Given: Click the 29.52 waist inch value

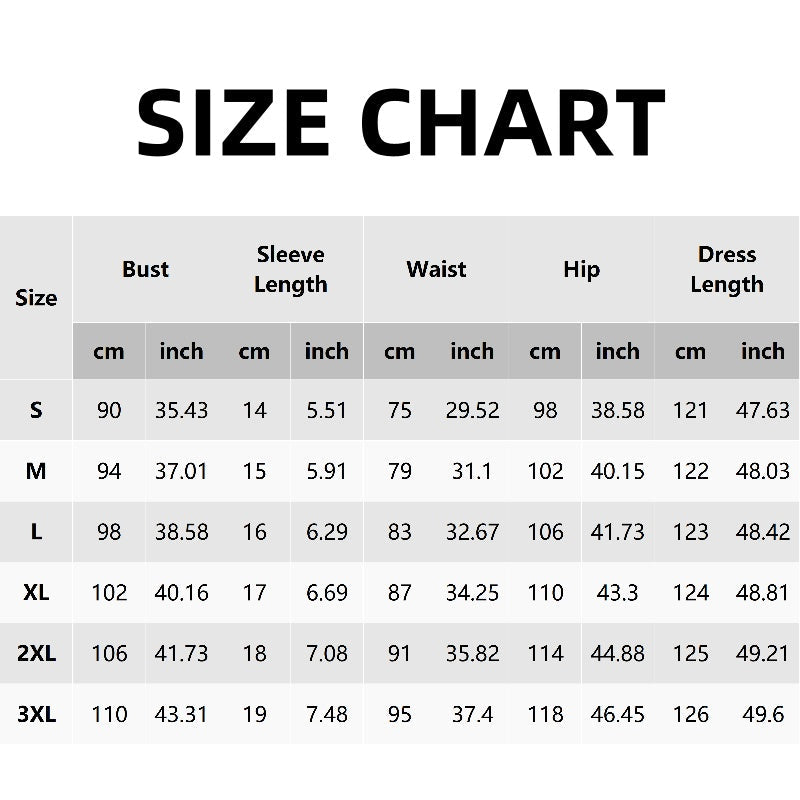Looking at the screenshot, I should (x=472, y=410).
